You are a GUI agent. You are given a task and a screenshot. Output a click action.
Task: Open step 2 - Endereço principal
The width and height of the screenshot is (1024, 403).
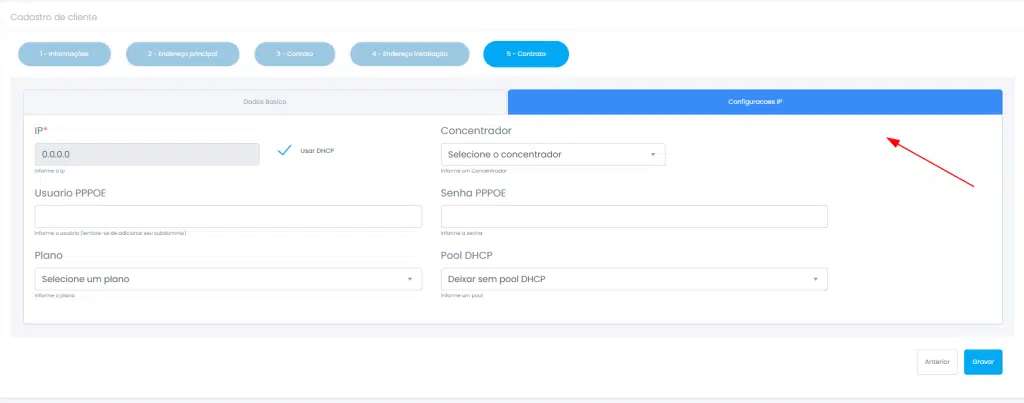pos(182,54)
